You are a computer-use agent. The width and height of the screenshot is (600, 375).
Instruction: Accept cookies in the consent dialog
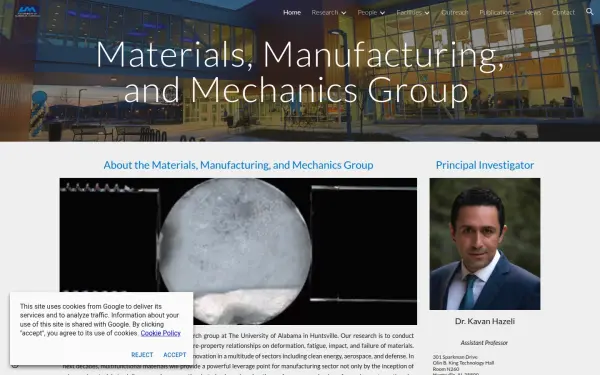[175, 355]
